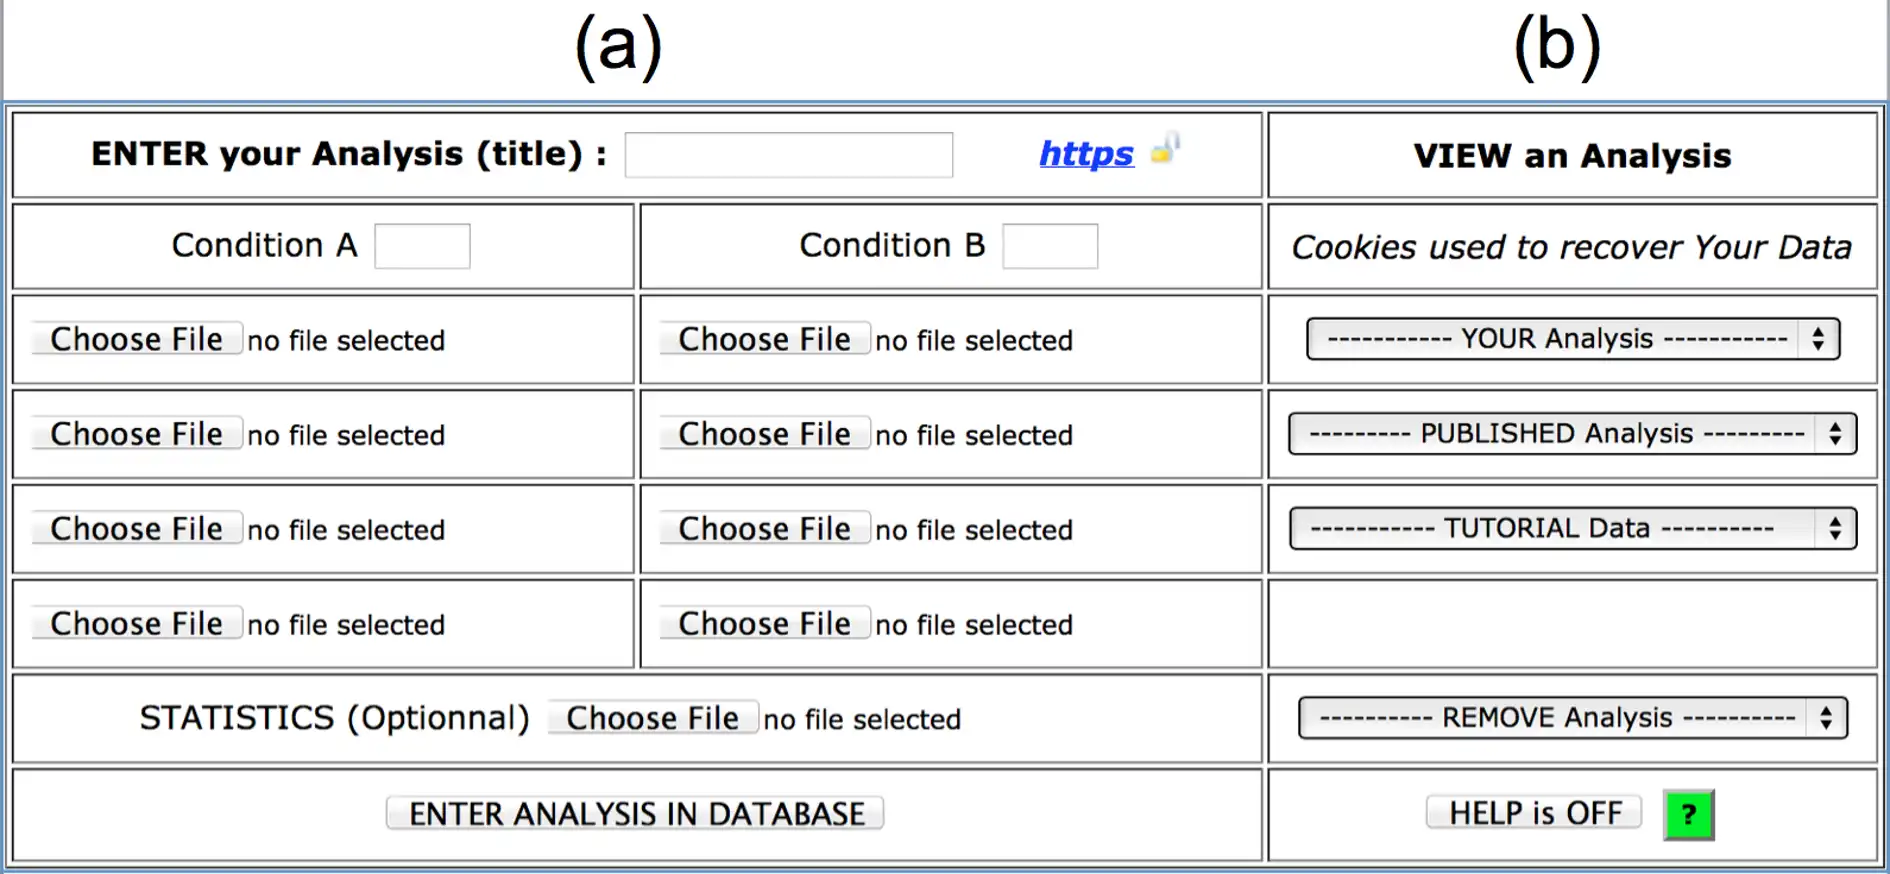
Task: Choose the first file for Condition A
Action: point(137,339)
